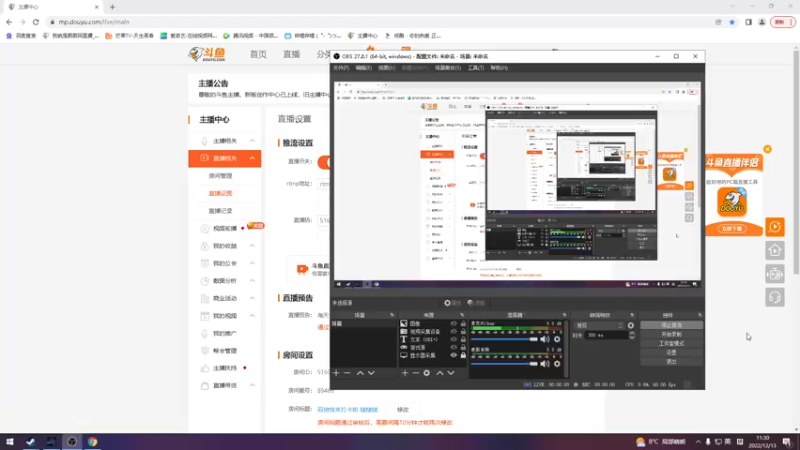800x450 pixels.
Task: Adjust the transition duration stepper arrows
Action: tap(632, 335)
